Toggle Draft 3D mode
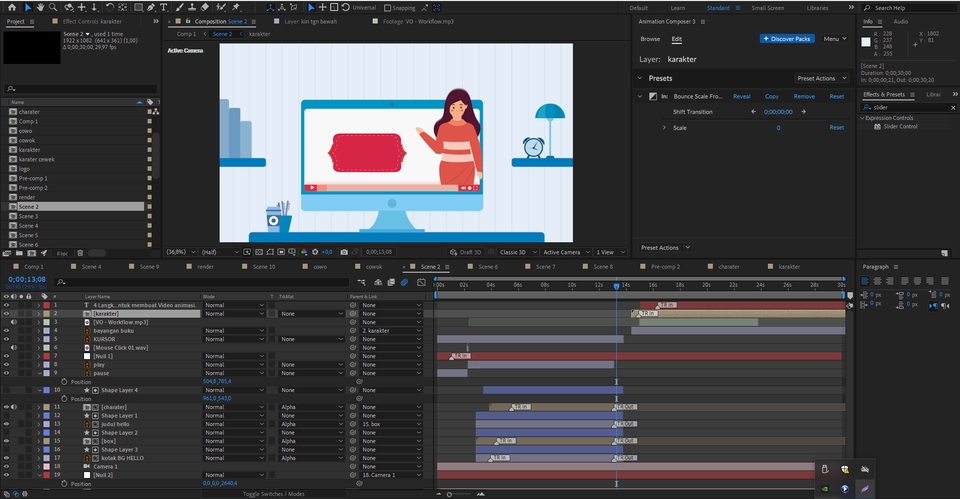Screen dimensions: 960x499 coord(465,252)
